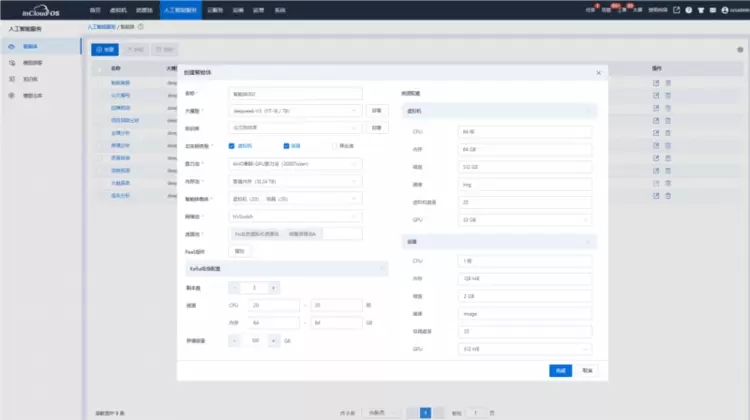Click the delete trash icon in the first row
Viewport: 750px width, 420px height.
tap(668, 83)
